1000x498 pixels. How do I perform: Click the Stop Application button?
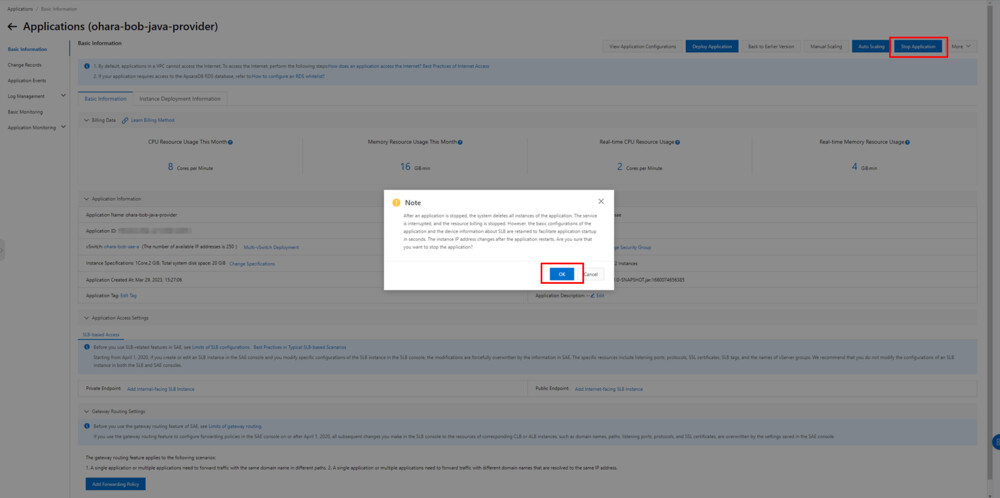click(x=918, y=47)
